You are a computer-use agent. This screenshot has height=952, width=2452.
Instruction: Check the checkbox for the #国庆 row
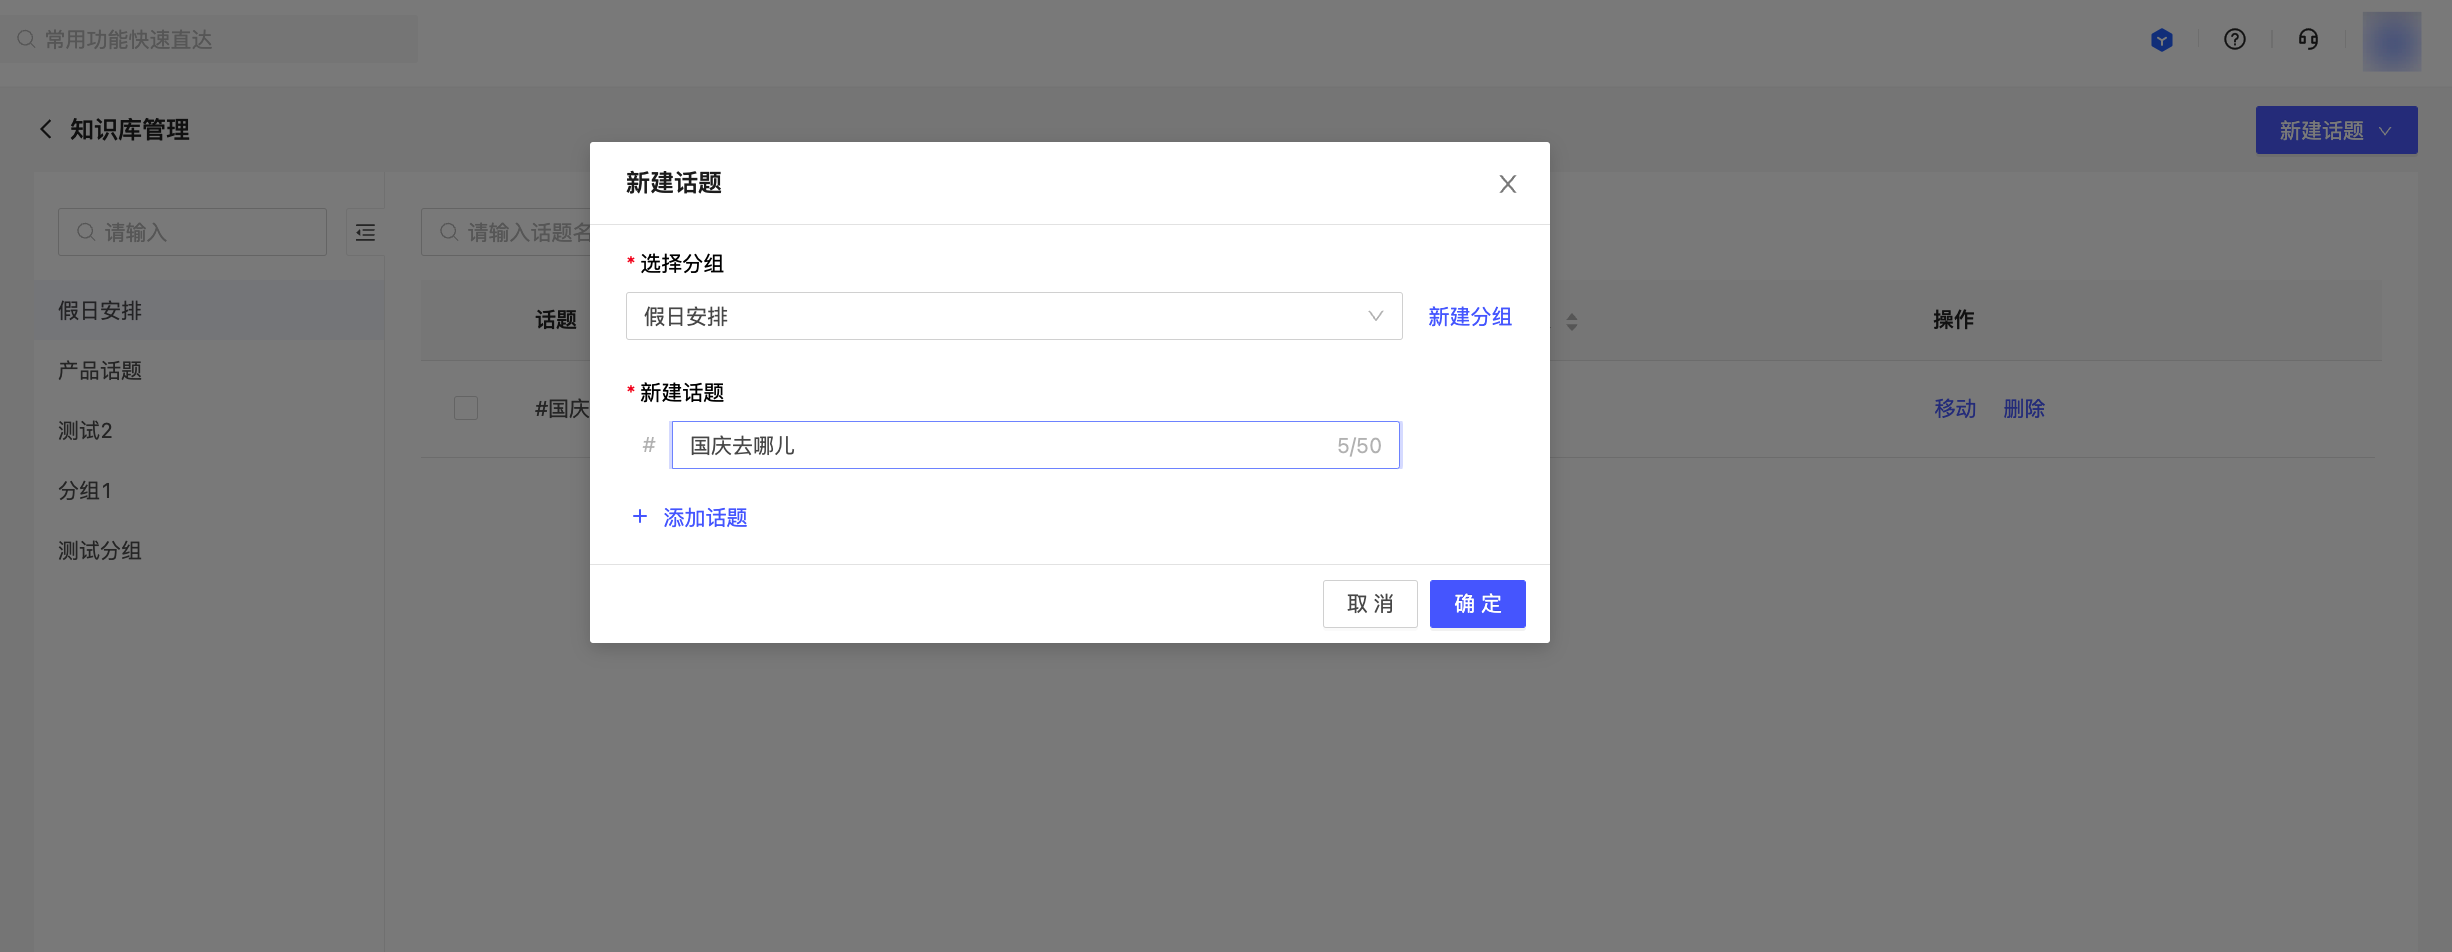click(x=466, y=408)
